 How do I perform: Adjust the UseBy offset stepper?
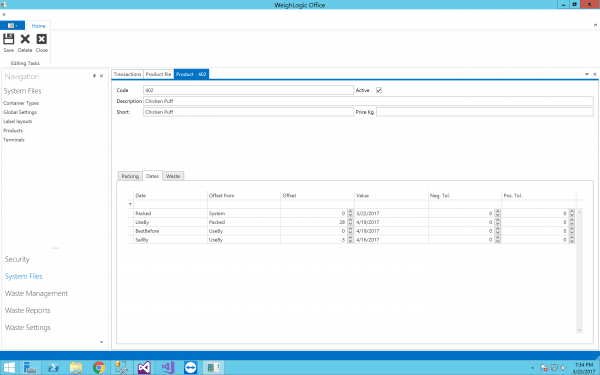click(x=350, y=222)
